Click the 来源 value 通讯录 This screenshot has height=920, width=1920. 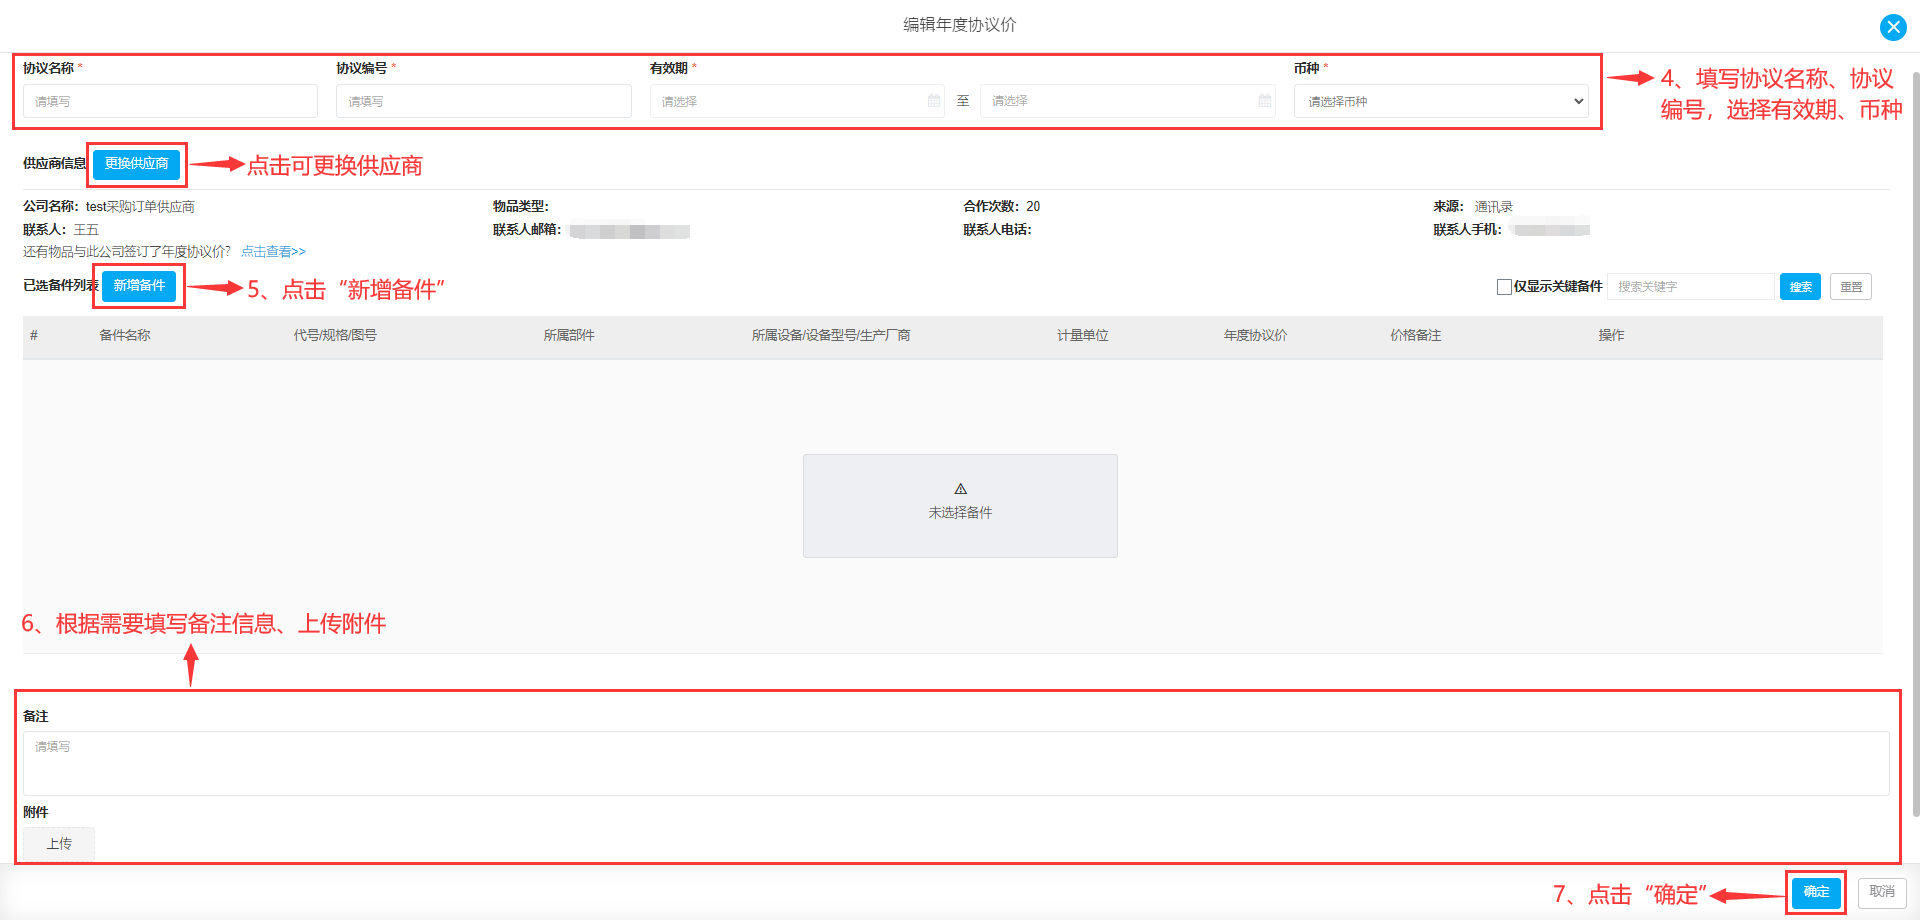pos(1493,207)
